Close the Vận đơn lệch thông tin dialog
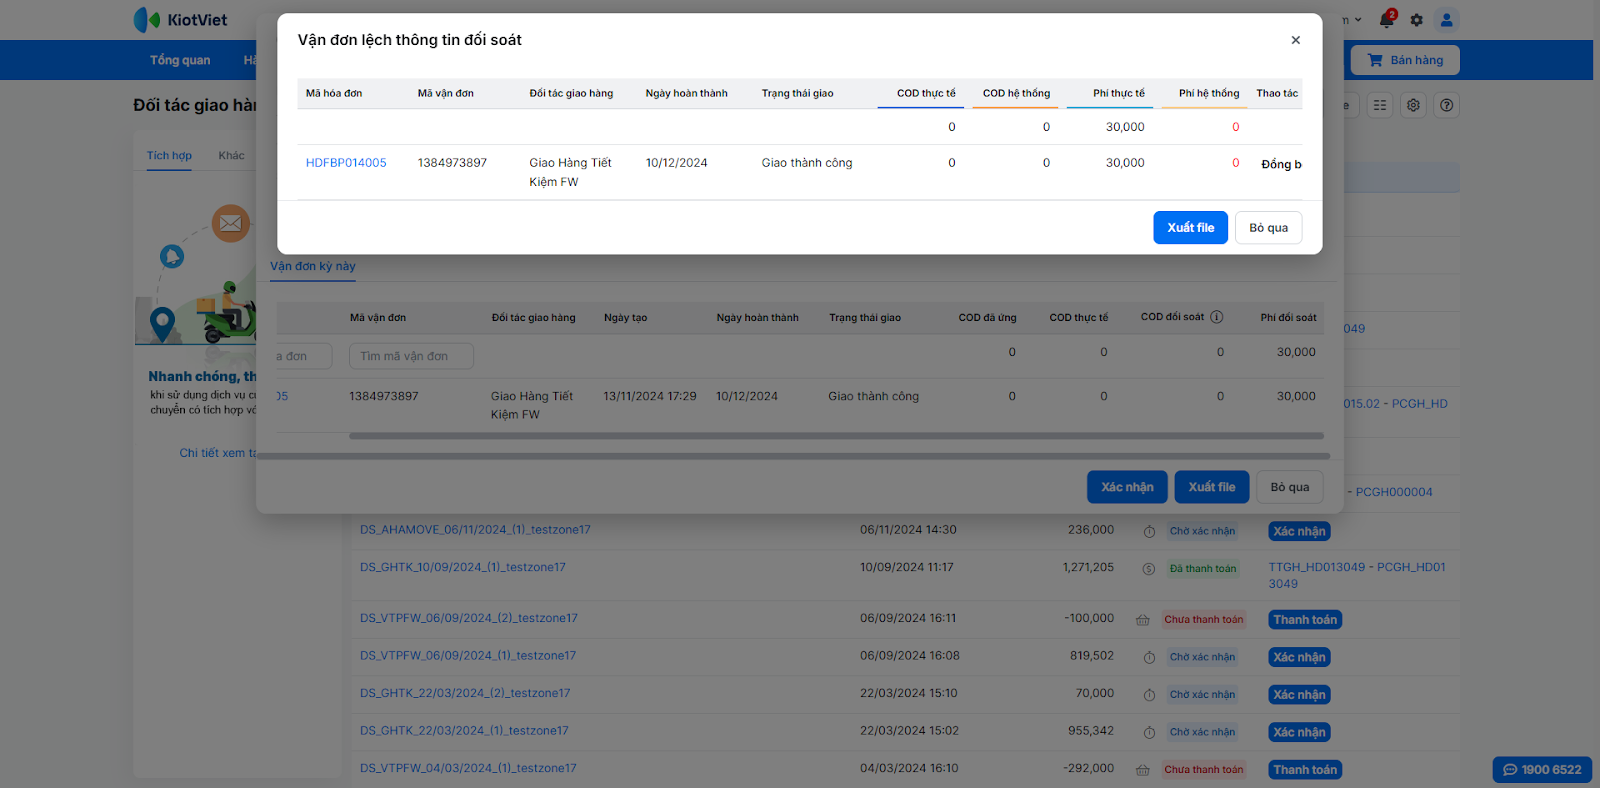1600x788 pixels. coord(1295,40)
